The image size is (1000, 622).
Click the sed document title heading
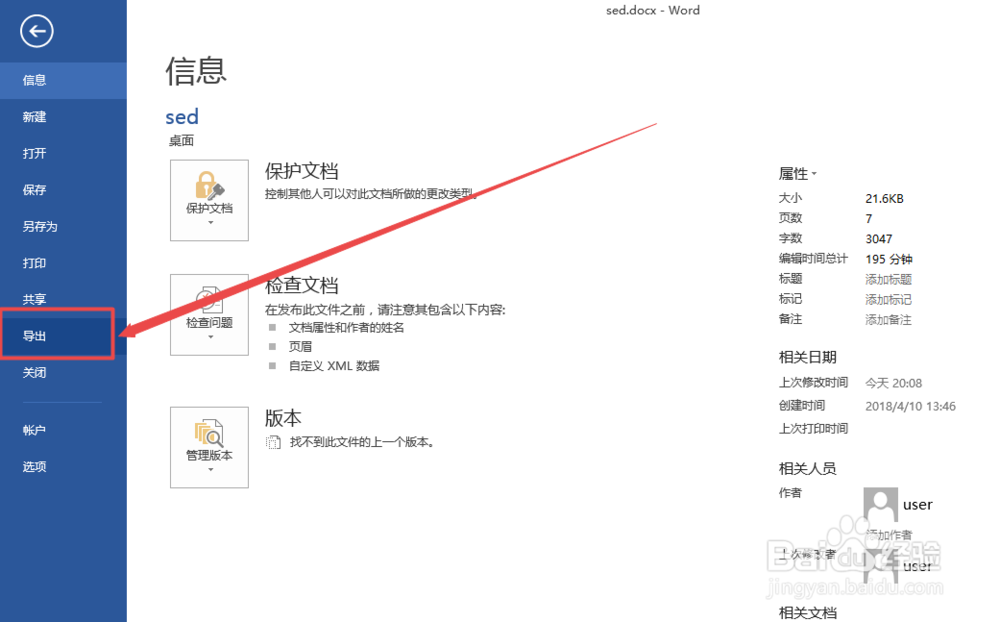(182, 116)
